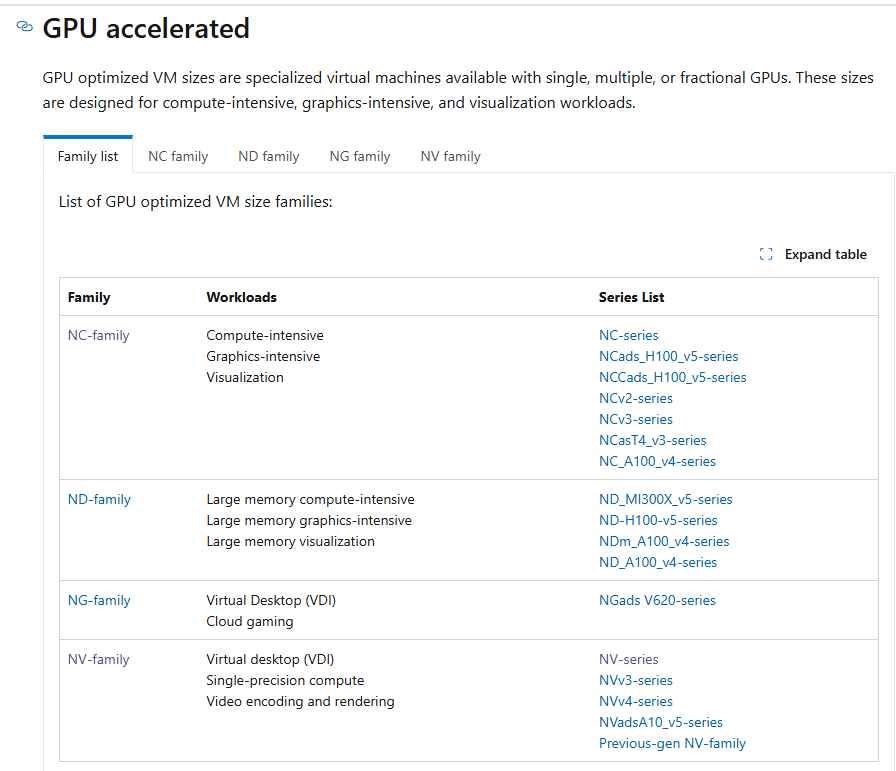
Task: Open the ND-family link in Family column
Action: tap(99, 500)
